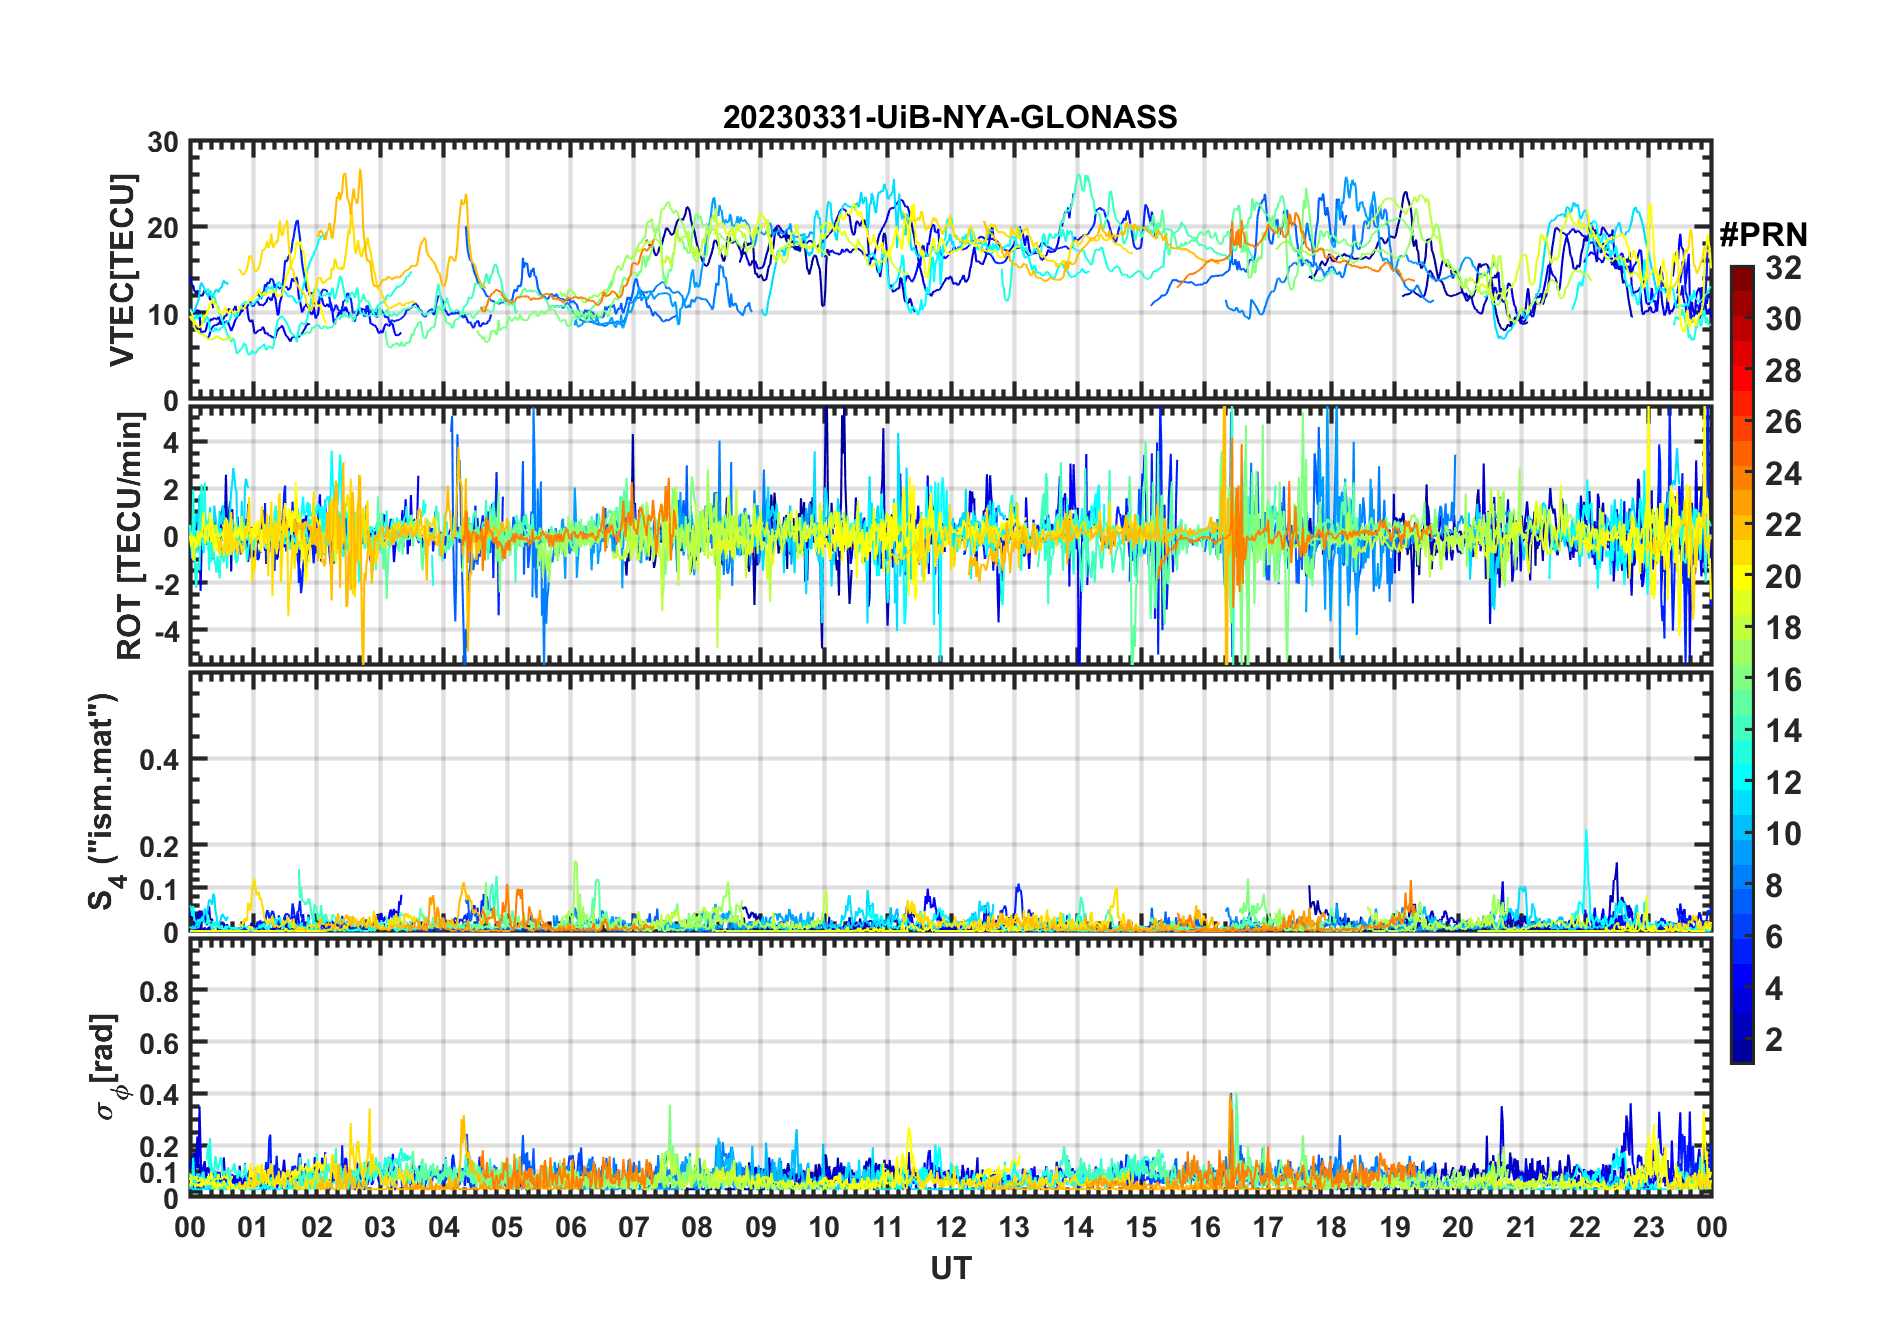Select PRN colorbar tick label 6
Image resolution: width=1902 pixels, height=1330 pixels.
click(1774, 937)
